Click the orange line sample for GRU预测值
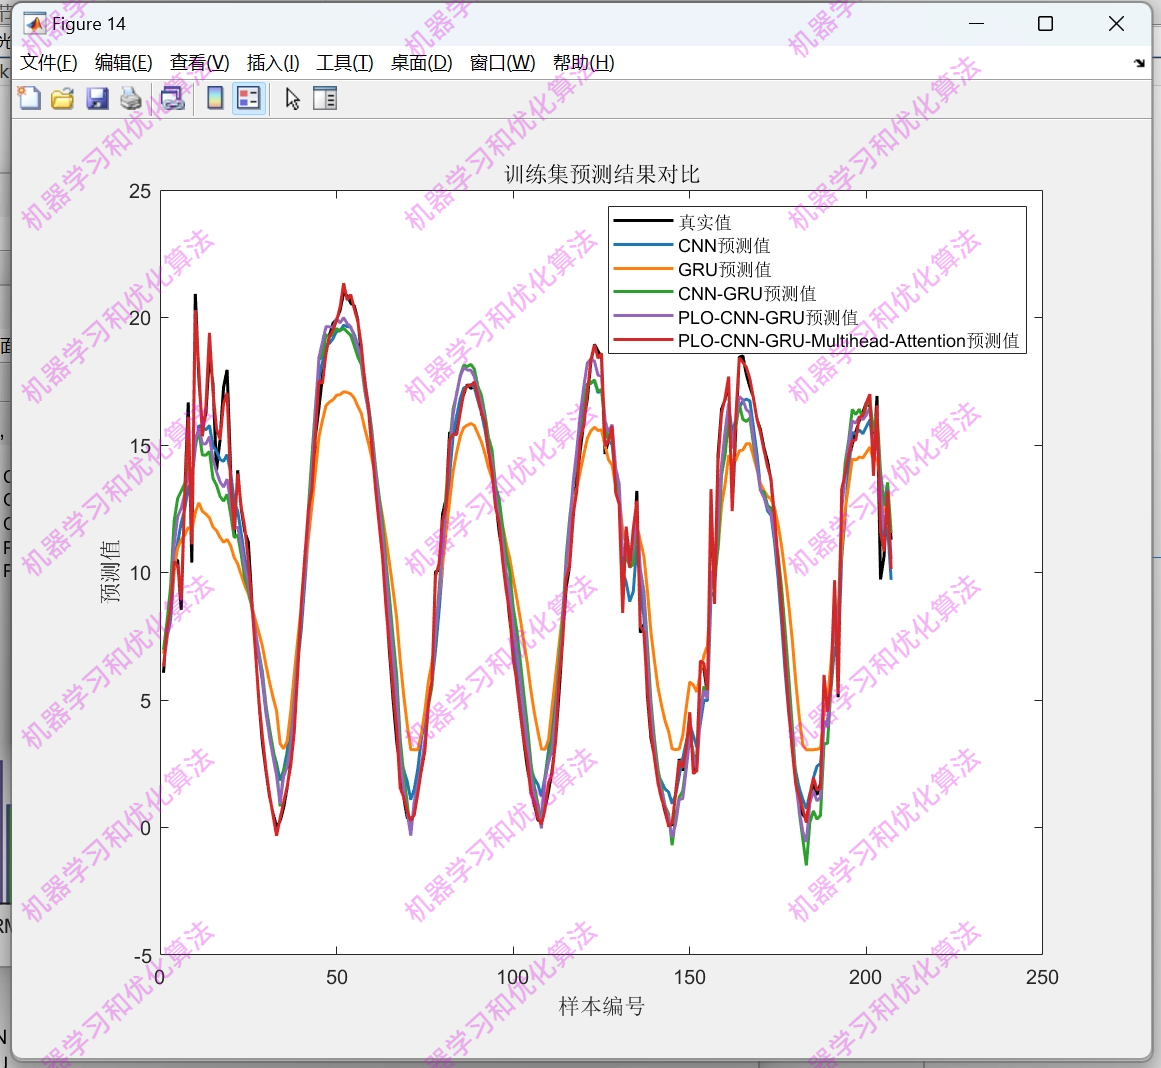The image size is (1161, 1068). [643, 268]
